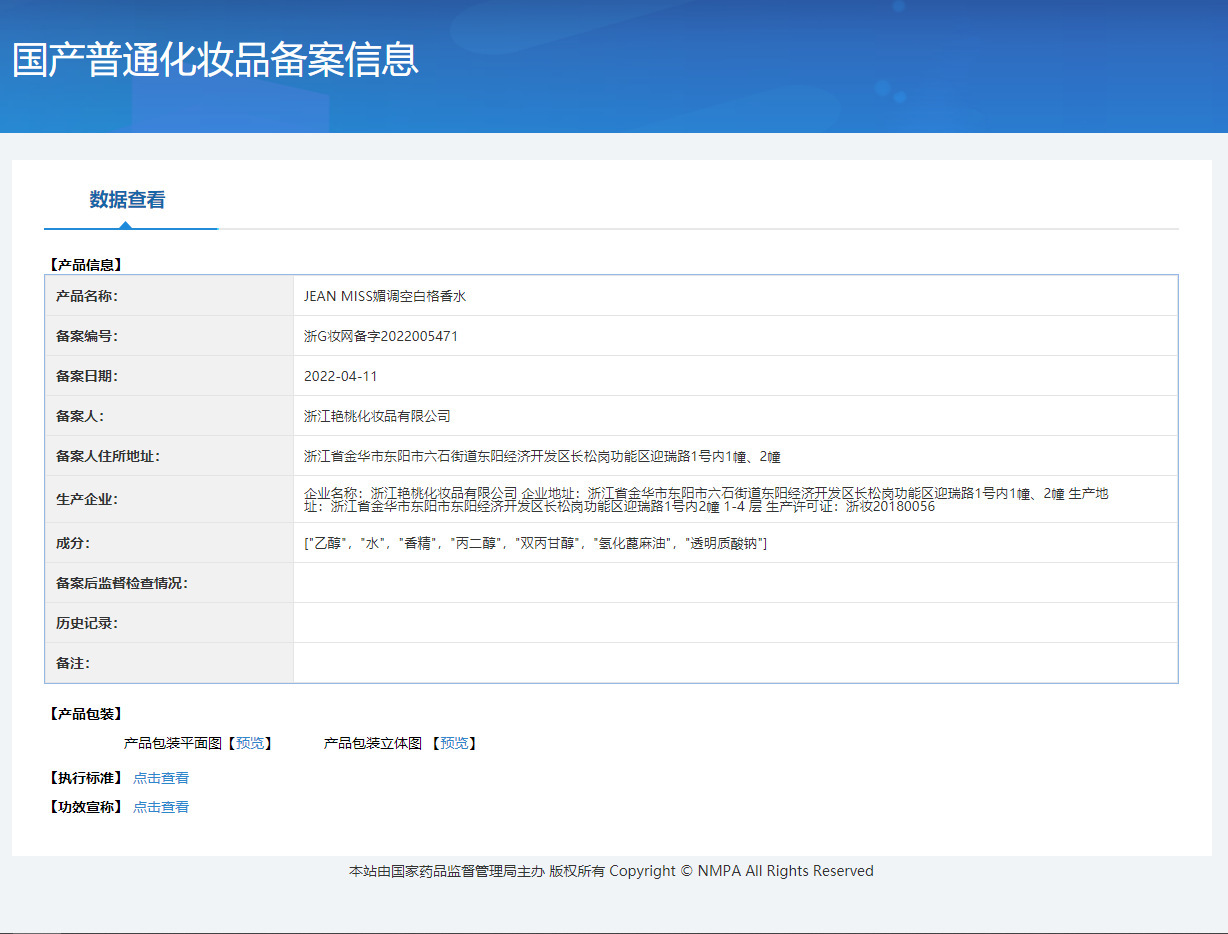Image resolution: width=1228 pixels, height=934 pixels.
Task: Click the 备注 row label
Action: 74,663
